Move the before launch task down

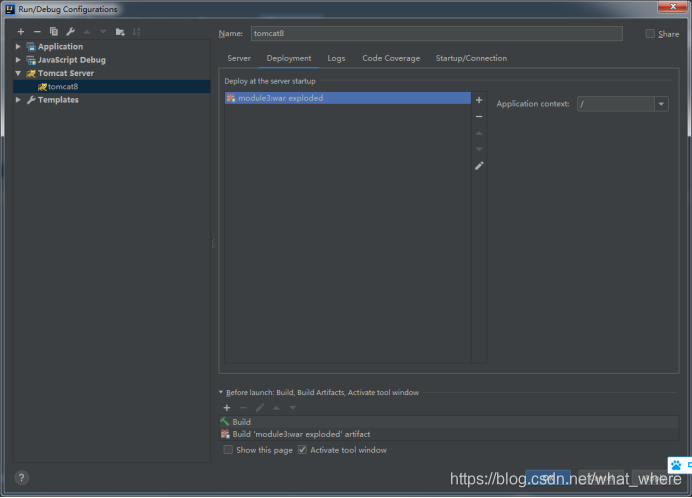[x=293, y=408]
